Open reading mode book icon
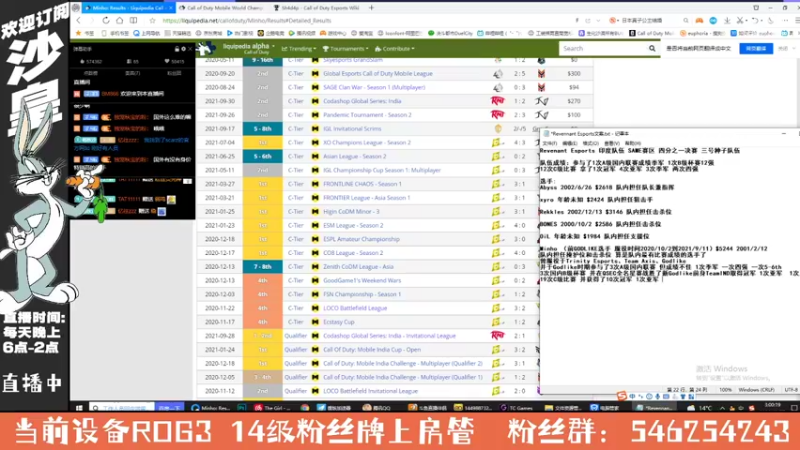800x450 pixels. [133, 20]
